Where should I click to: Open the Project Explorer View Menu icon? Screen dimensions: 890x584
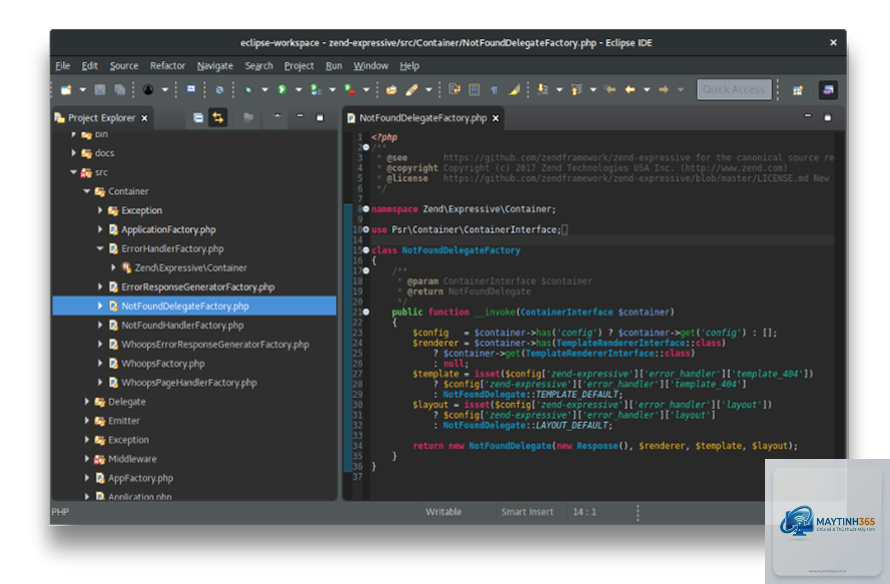(277, 116)
